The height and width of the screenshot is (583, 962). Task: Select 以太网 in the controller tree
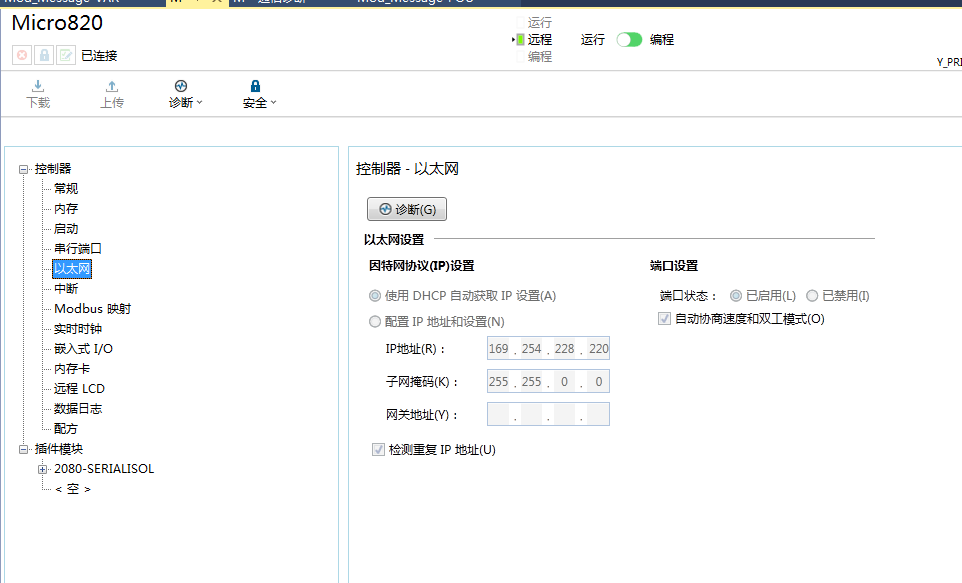72,269
